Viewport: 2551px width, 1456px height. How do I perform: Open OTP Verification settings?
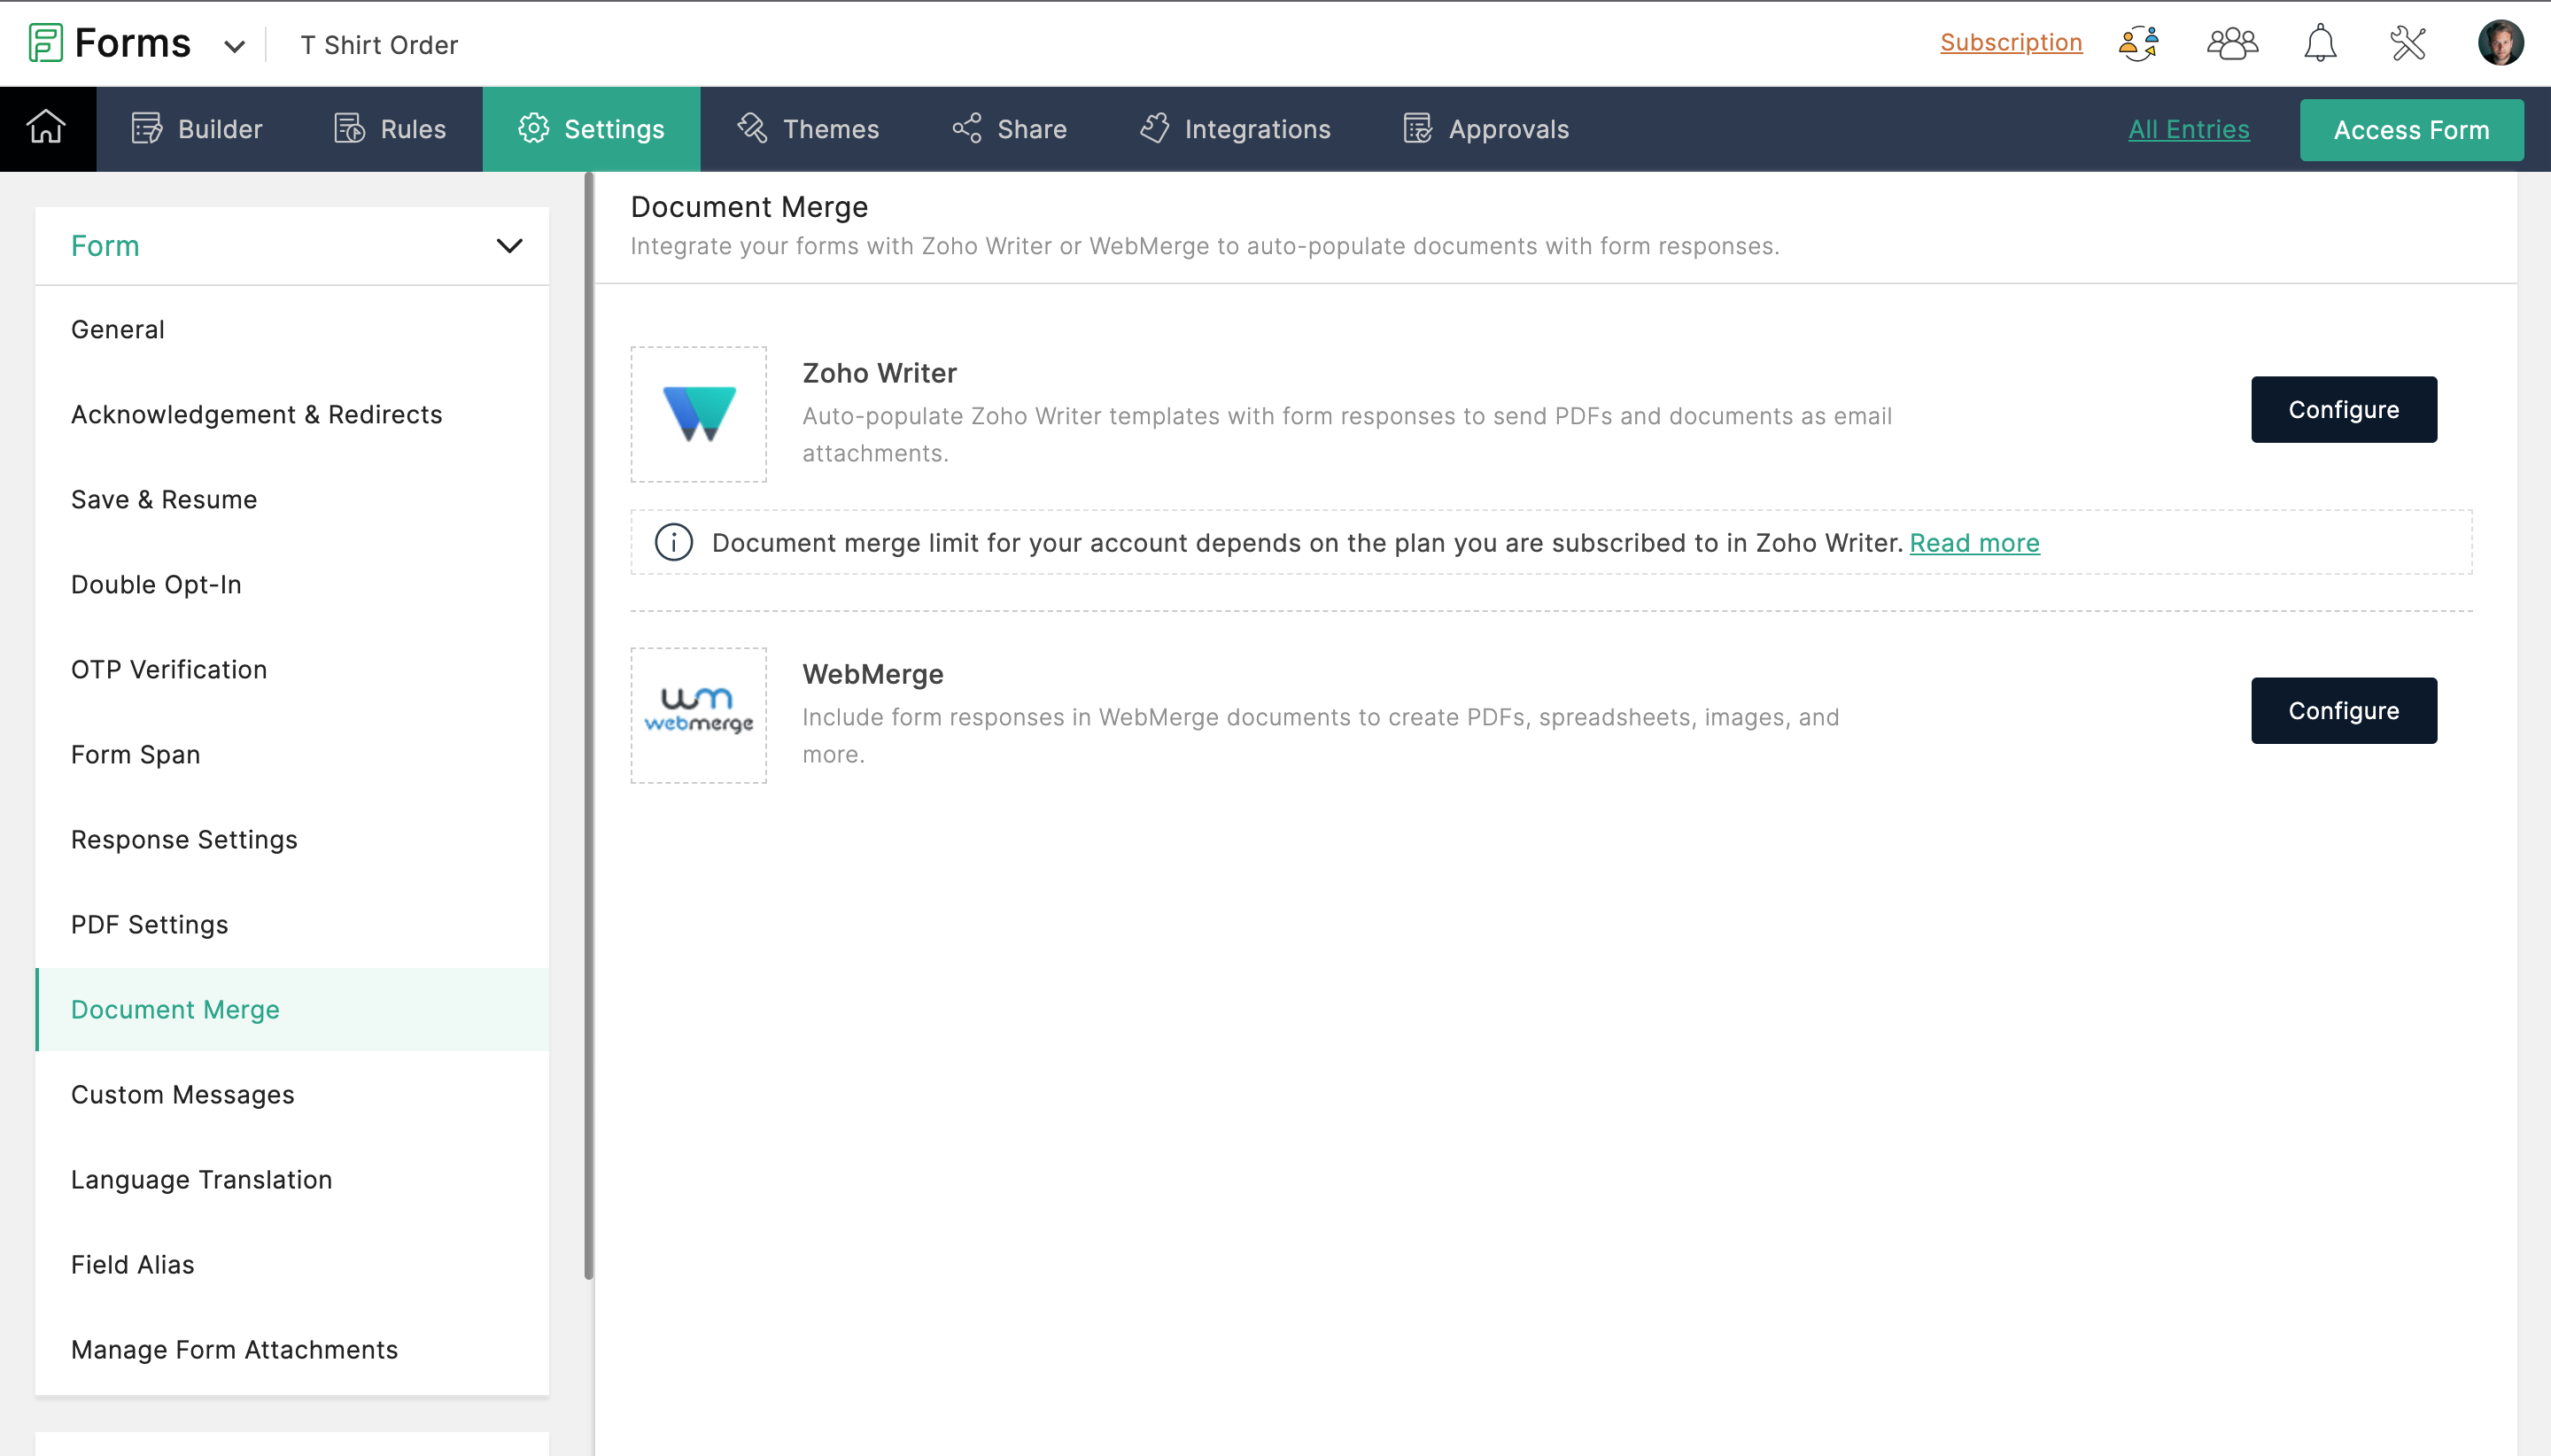tap(292, 669)
